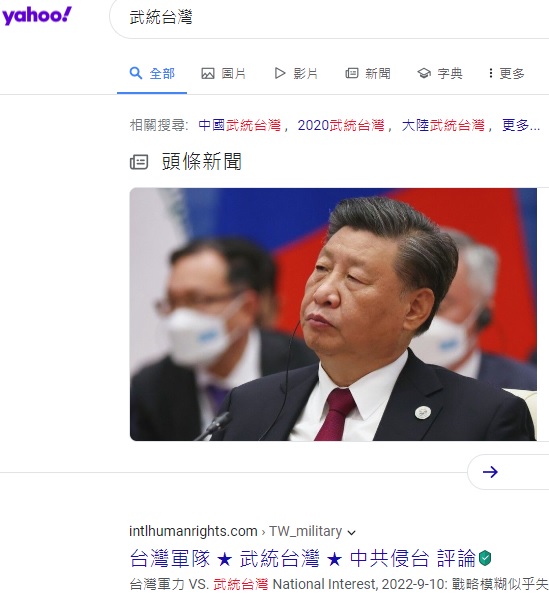Image resolution: width=549 pixels, height=594 pixels.
Task: Click the search box containing 武統台灣
Action: coord(329,17)
